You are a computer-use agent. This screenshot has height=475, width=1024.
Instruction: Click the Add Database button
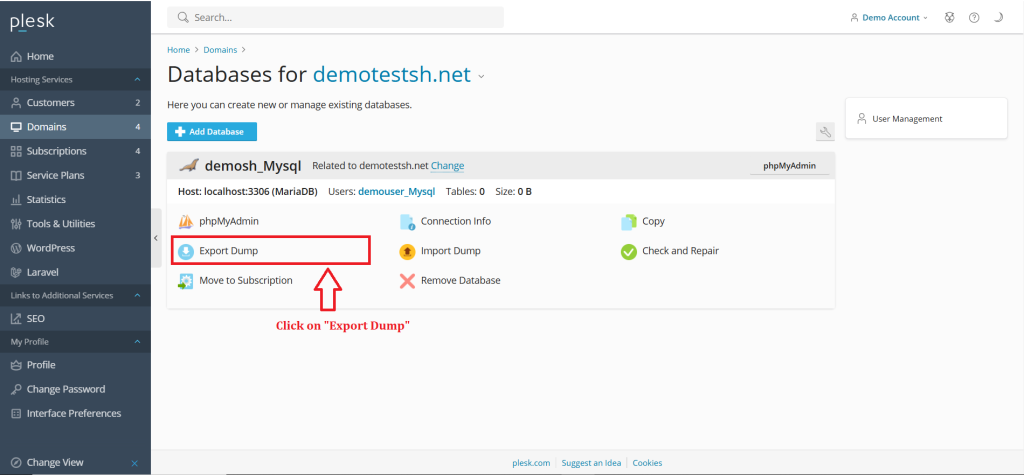click(x=212, y=131)
